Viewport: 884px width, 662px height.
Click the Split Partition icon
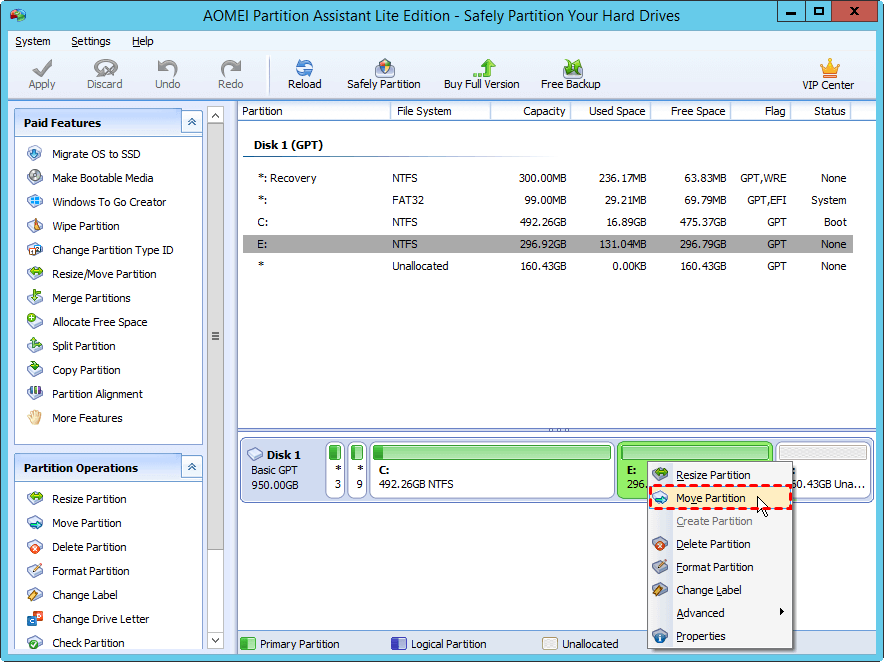[34, 345]
